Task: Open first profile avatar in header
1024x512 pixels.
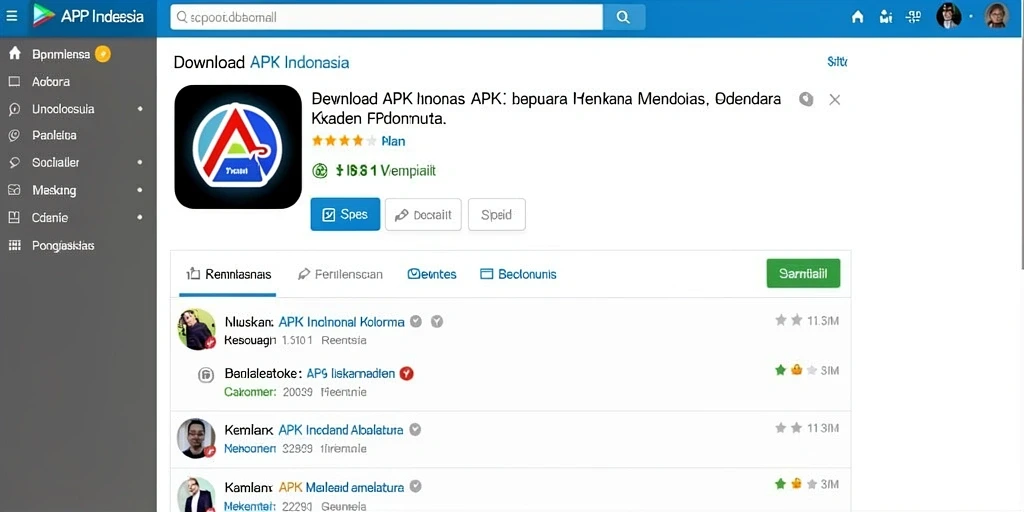Action: click(948, 16)
